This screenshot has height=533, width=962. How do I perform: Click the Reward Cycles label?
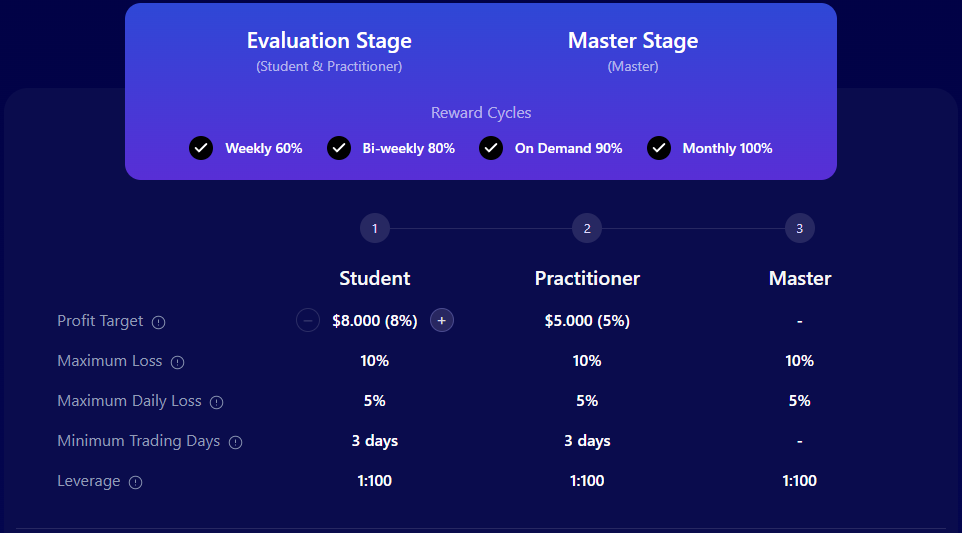[481, 113]
